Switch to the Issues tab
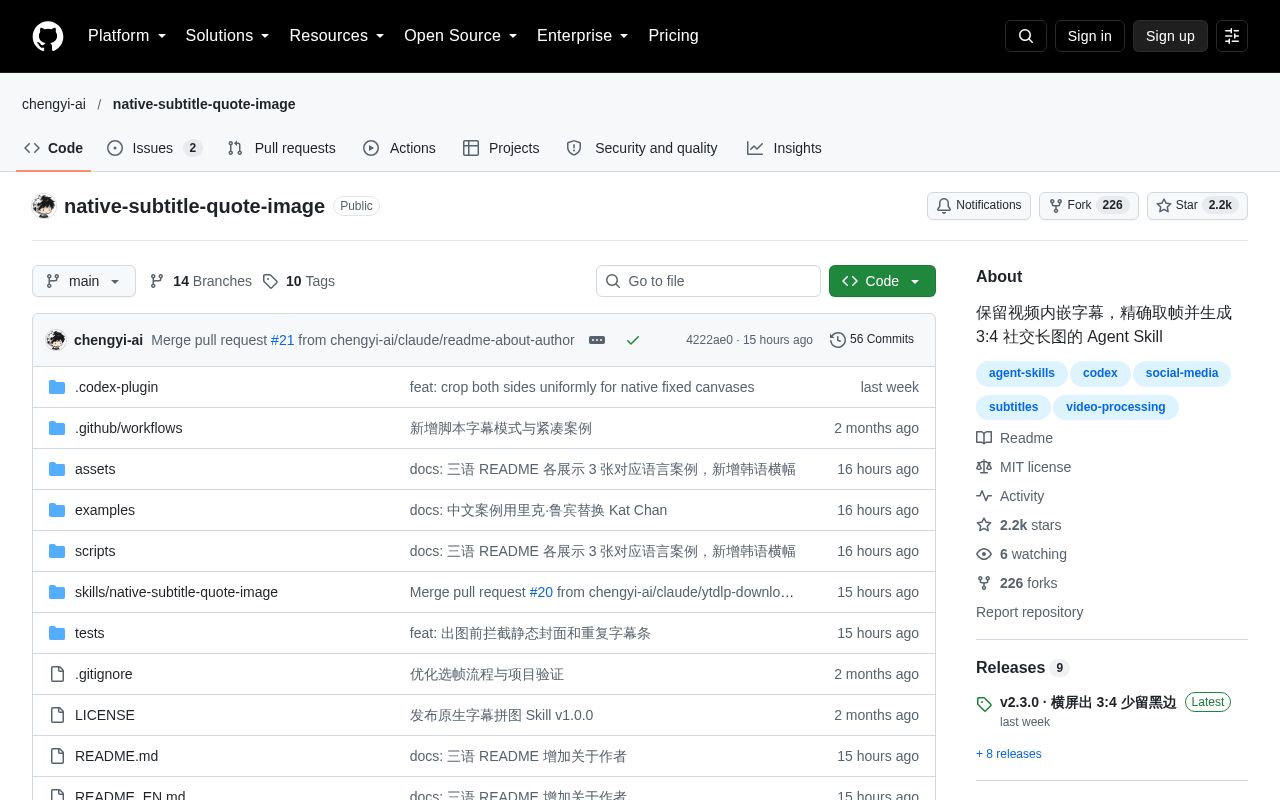 (154, 148)
